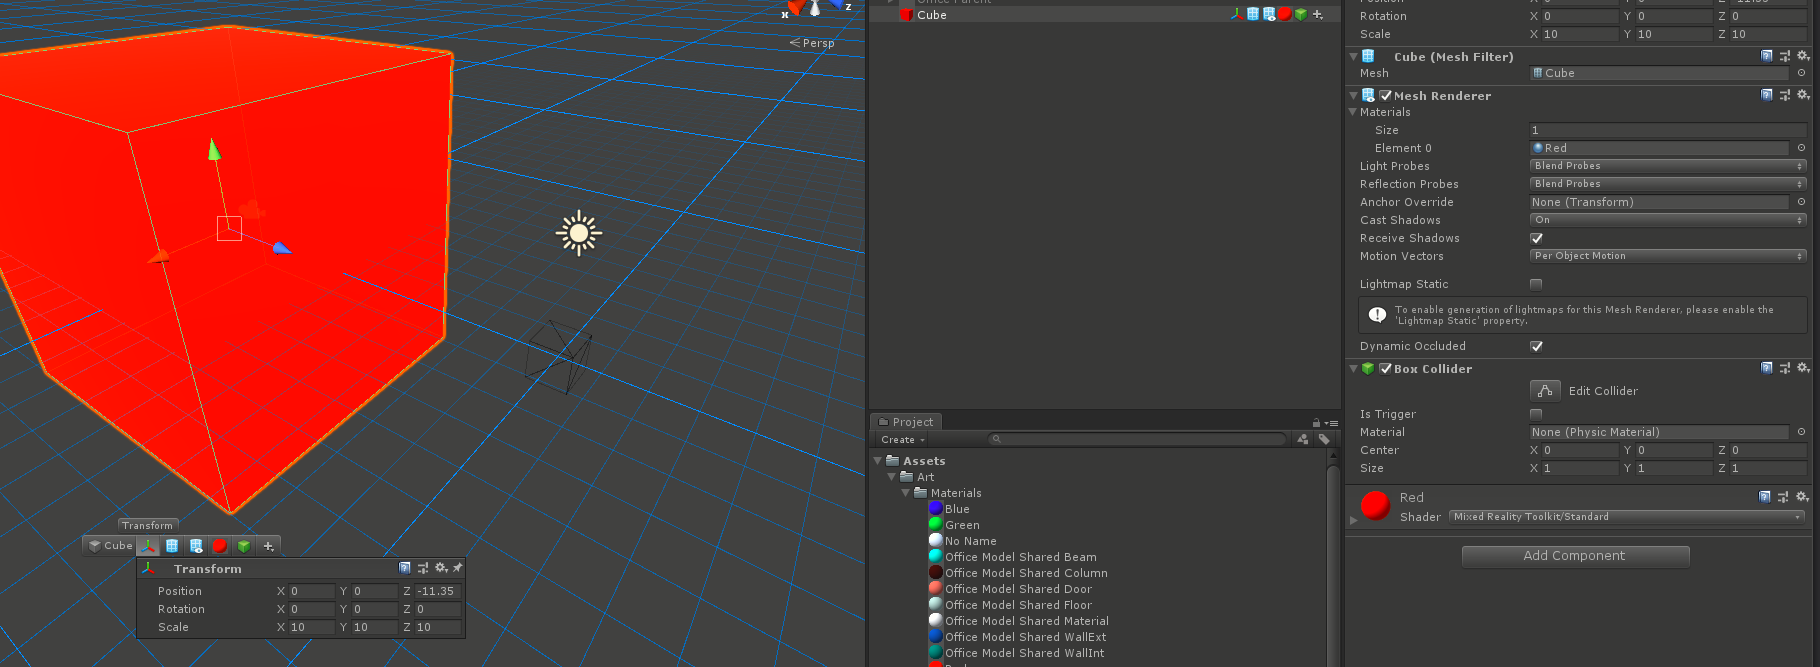Disable the Mesh Renderer component checkbox
This screenshot has height=667, width=1820.
[x=1385, y=96]
